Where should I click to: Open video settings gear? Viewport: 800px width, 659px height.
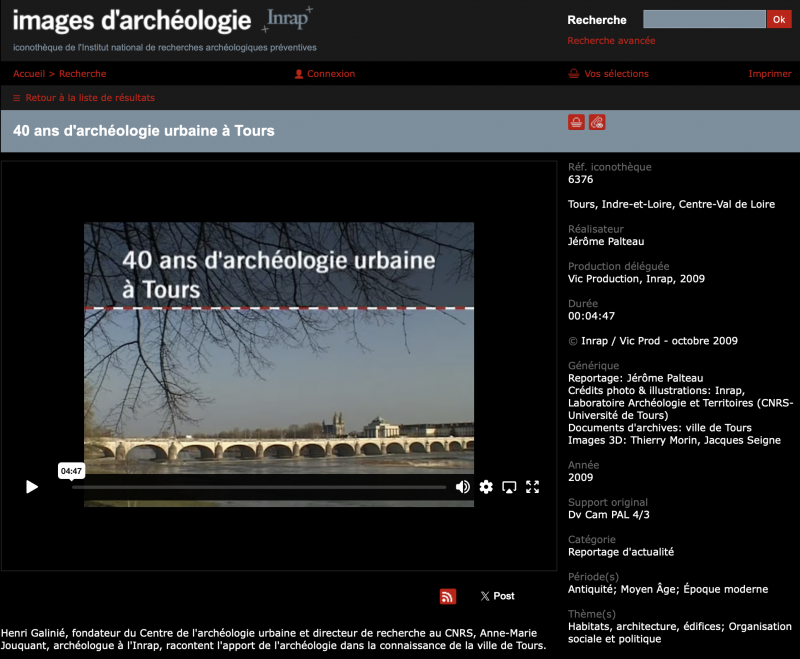[486, 487]
